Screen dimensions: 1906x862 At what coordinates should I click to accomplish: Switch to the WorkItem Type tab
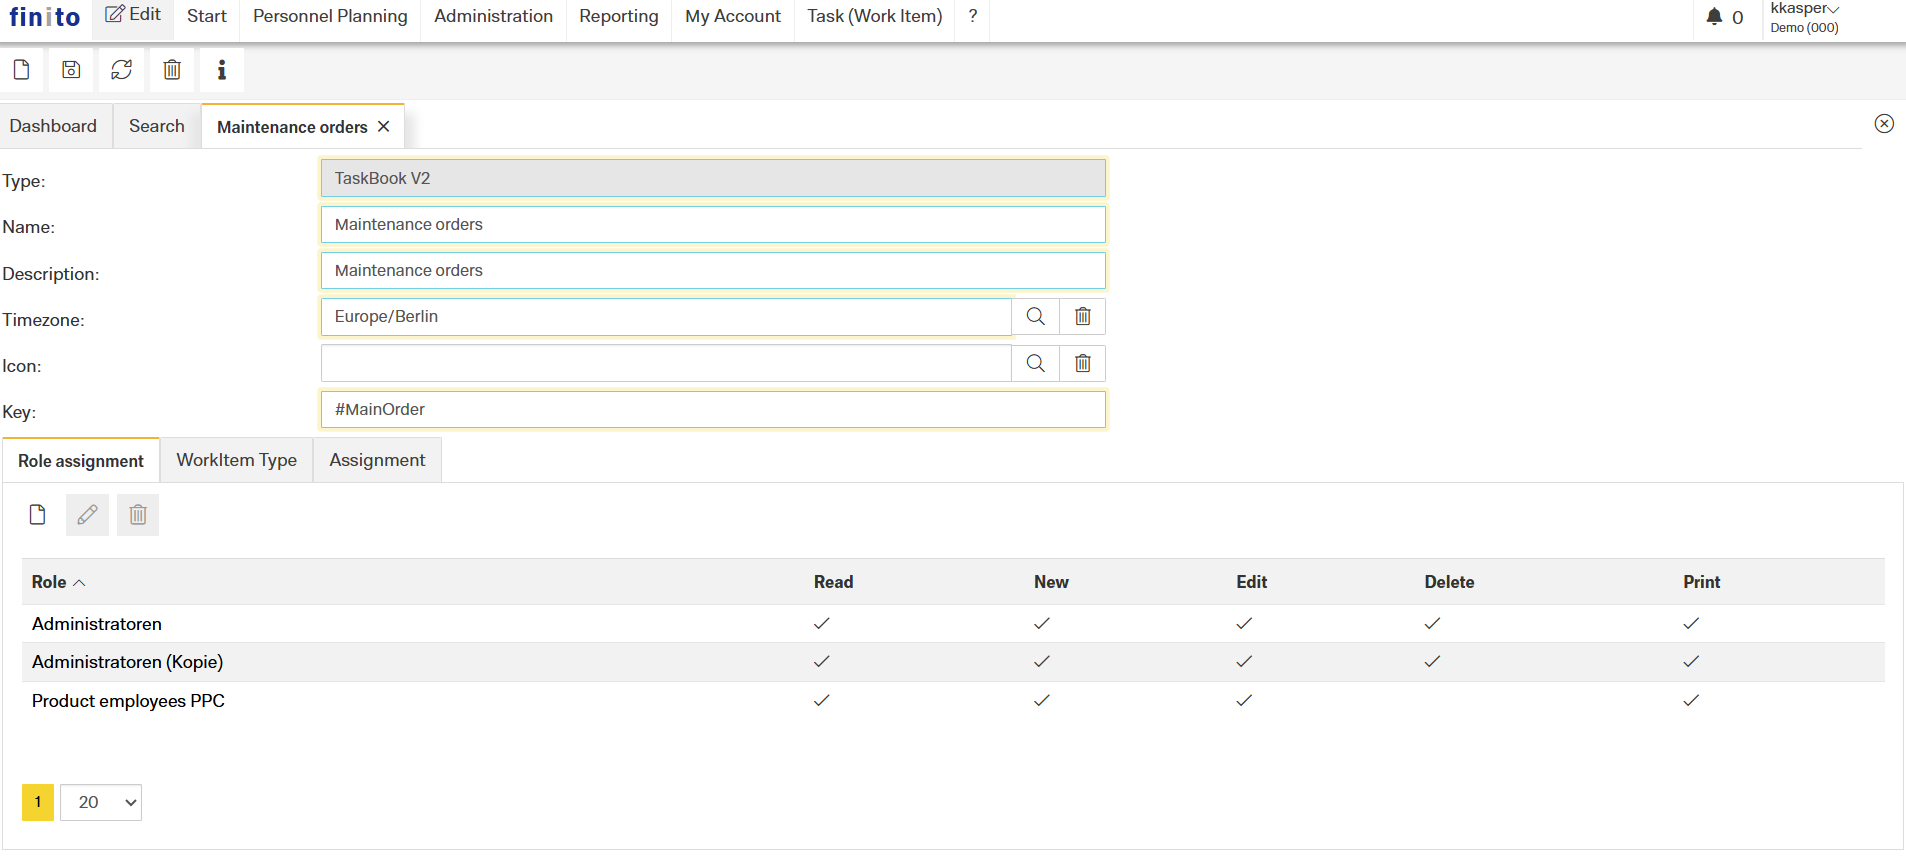coord(237,460)
